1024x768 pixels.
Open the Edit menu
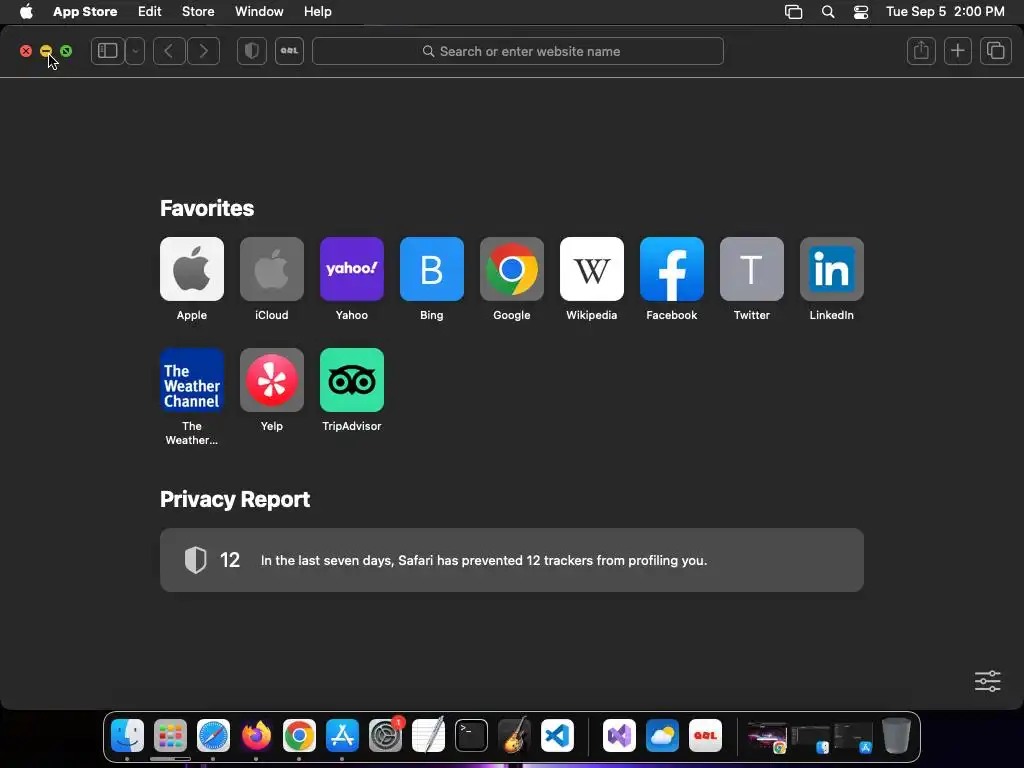[150, 12]
